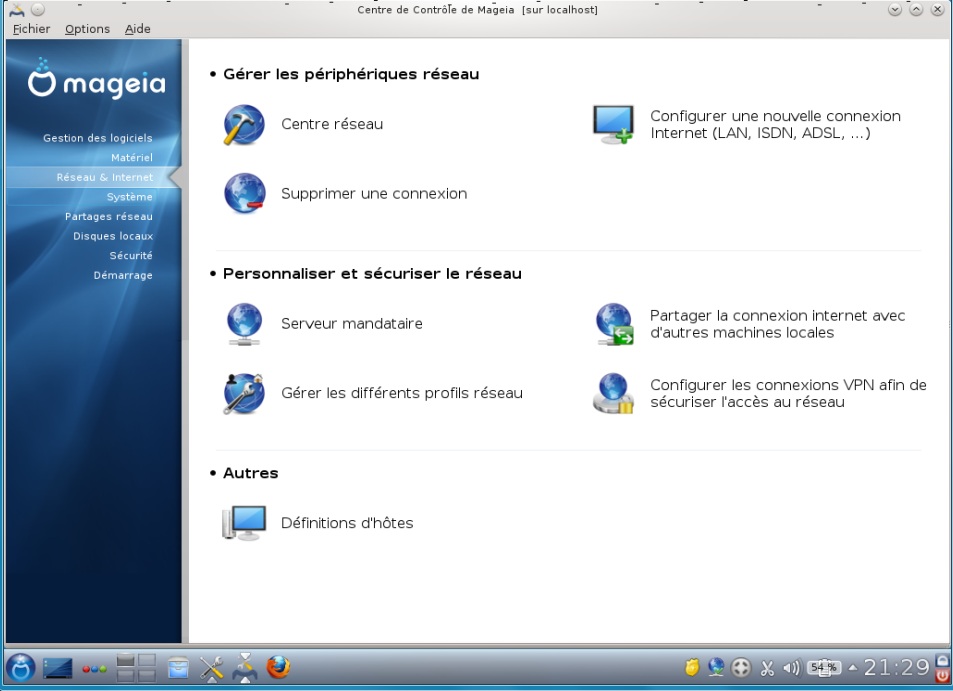Click the red power leave button

point(943,675)
